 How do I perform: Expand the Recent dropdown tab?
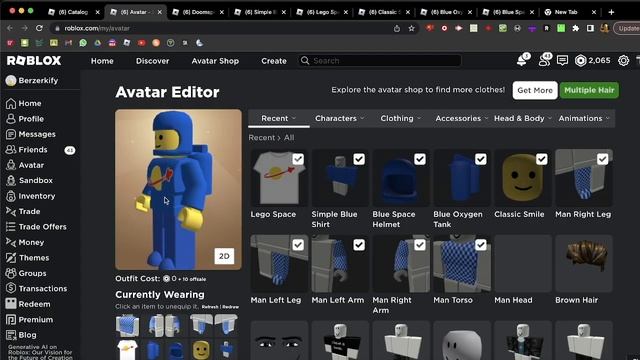(278, 118)
